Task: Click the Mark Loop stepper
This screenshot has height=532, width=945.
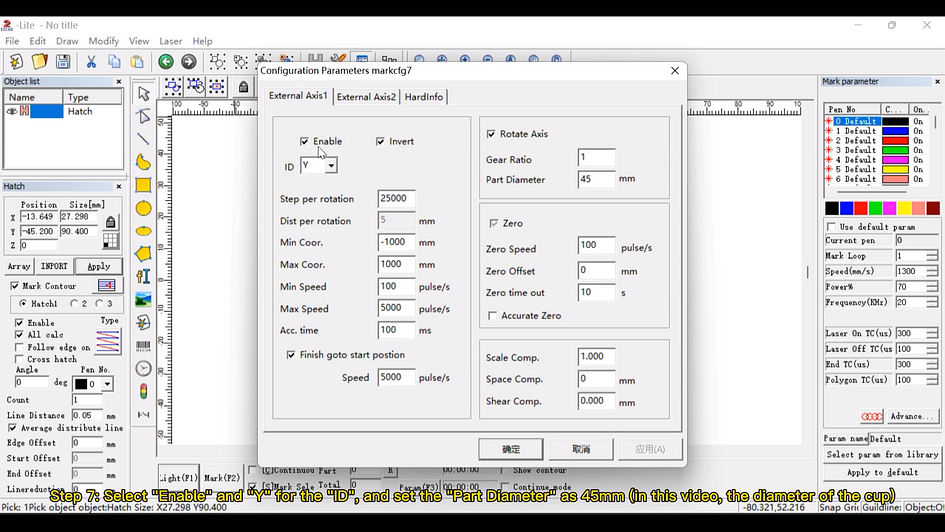Action: point(932,256)
